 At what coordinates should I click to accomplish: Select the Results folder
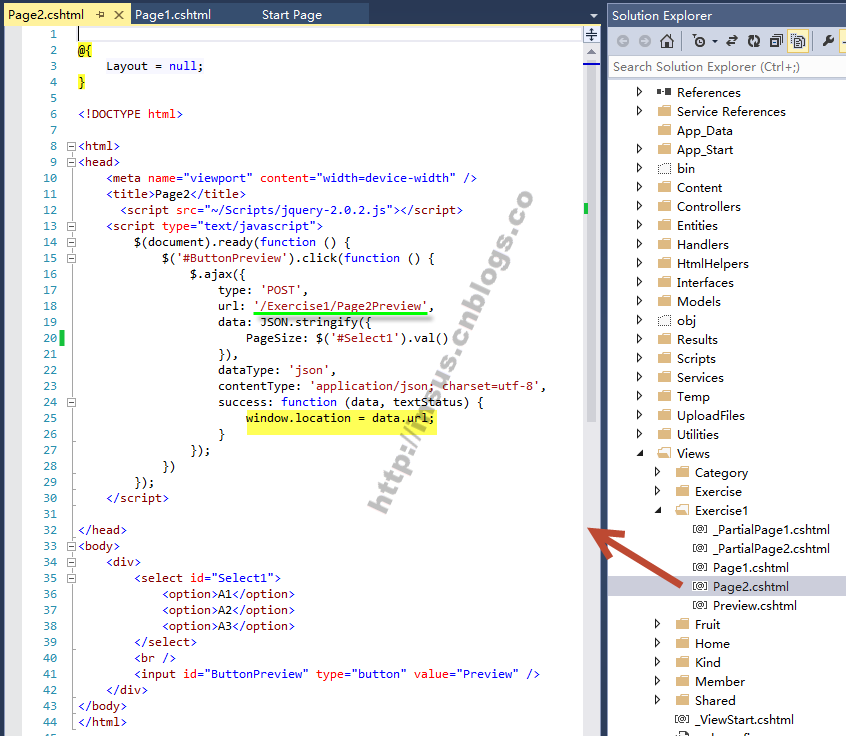(x=697, y=339)
